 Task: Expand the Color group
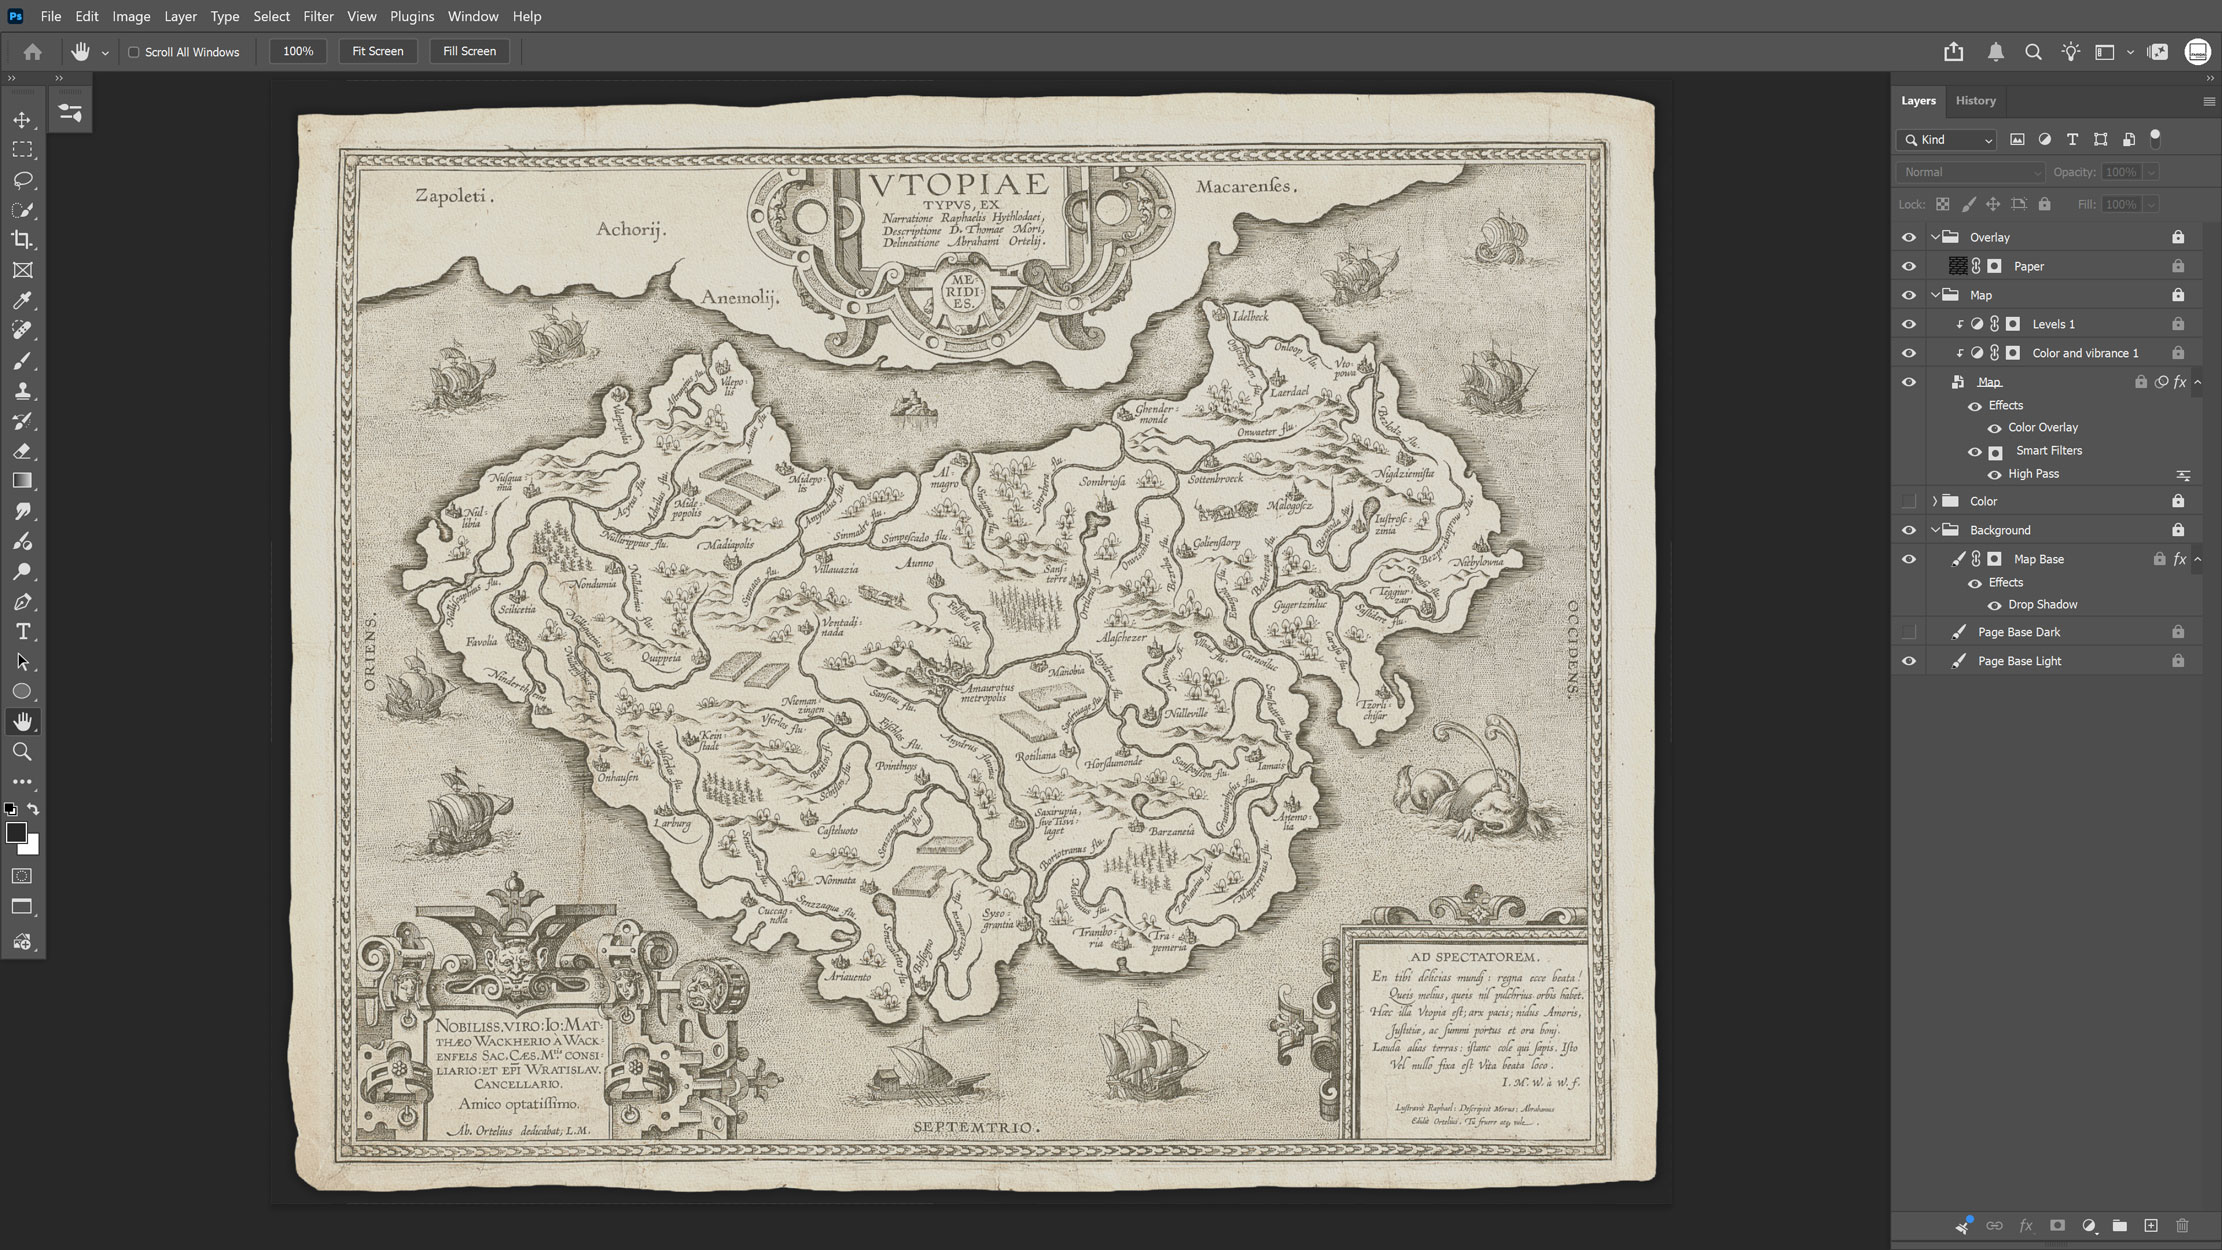1935,502
